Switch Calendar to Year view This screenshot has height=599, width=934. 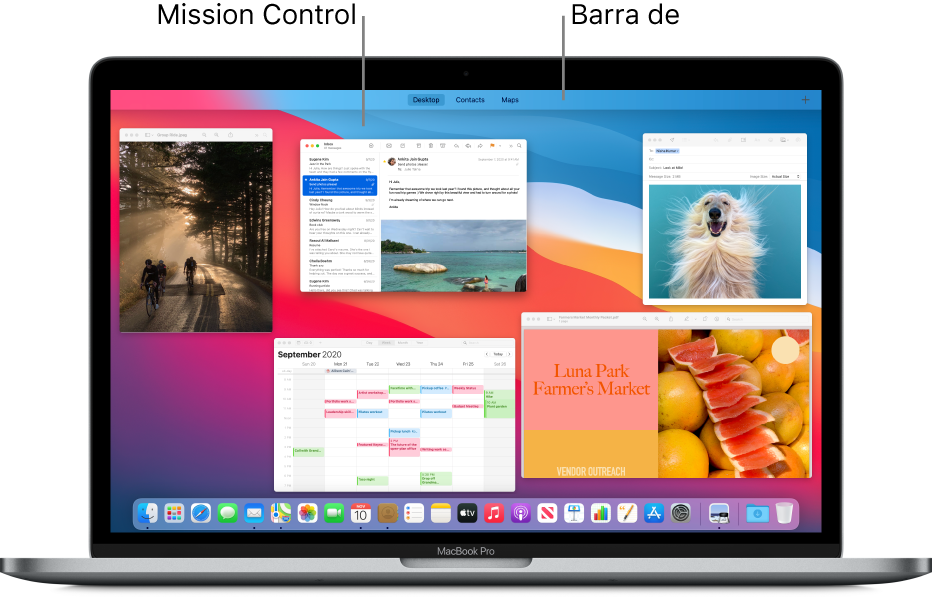coord(419,343)
